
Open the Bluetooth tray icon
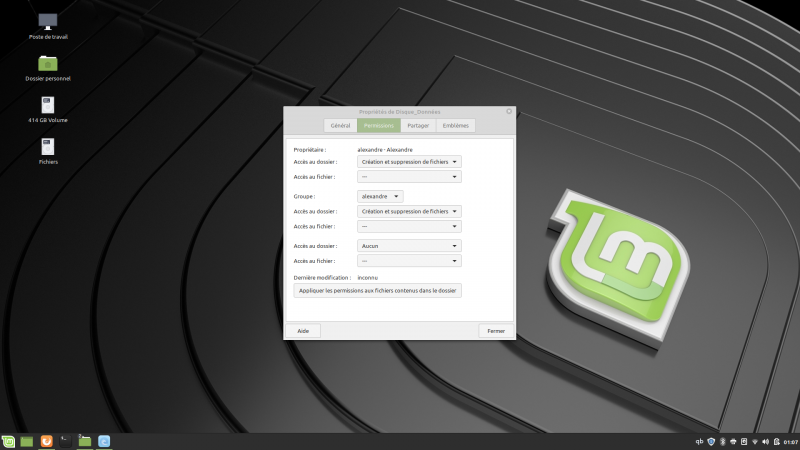coord(722,442)
